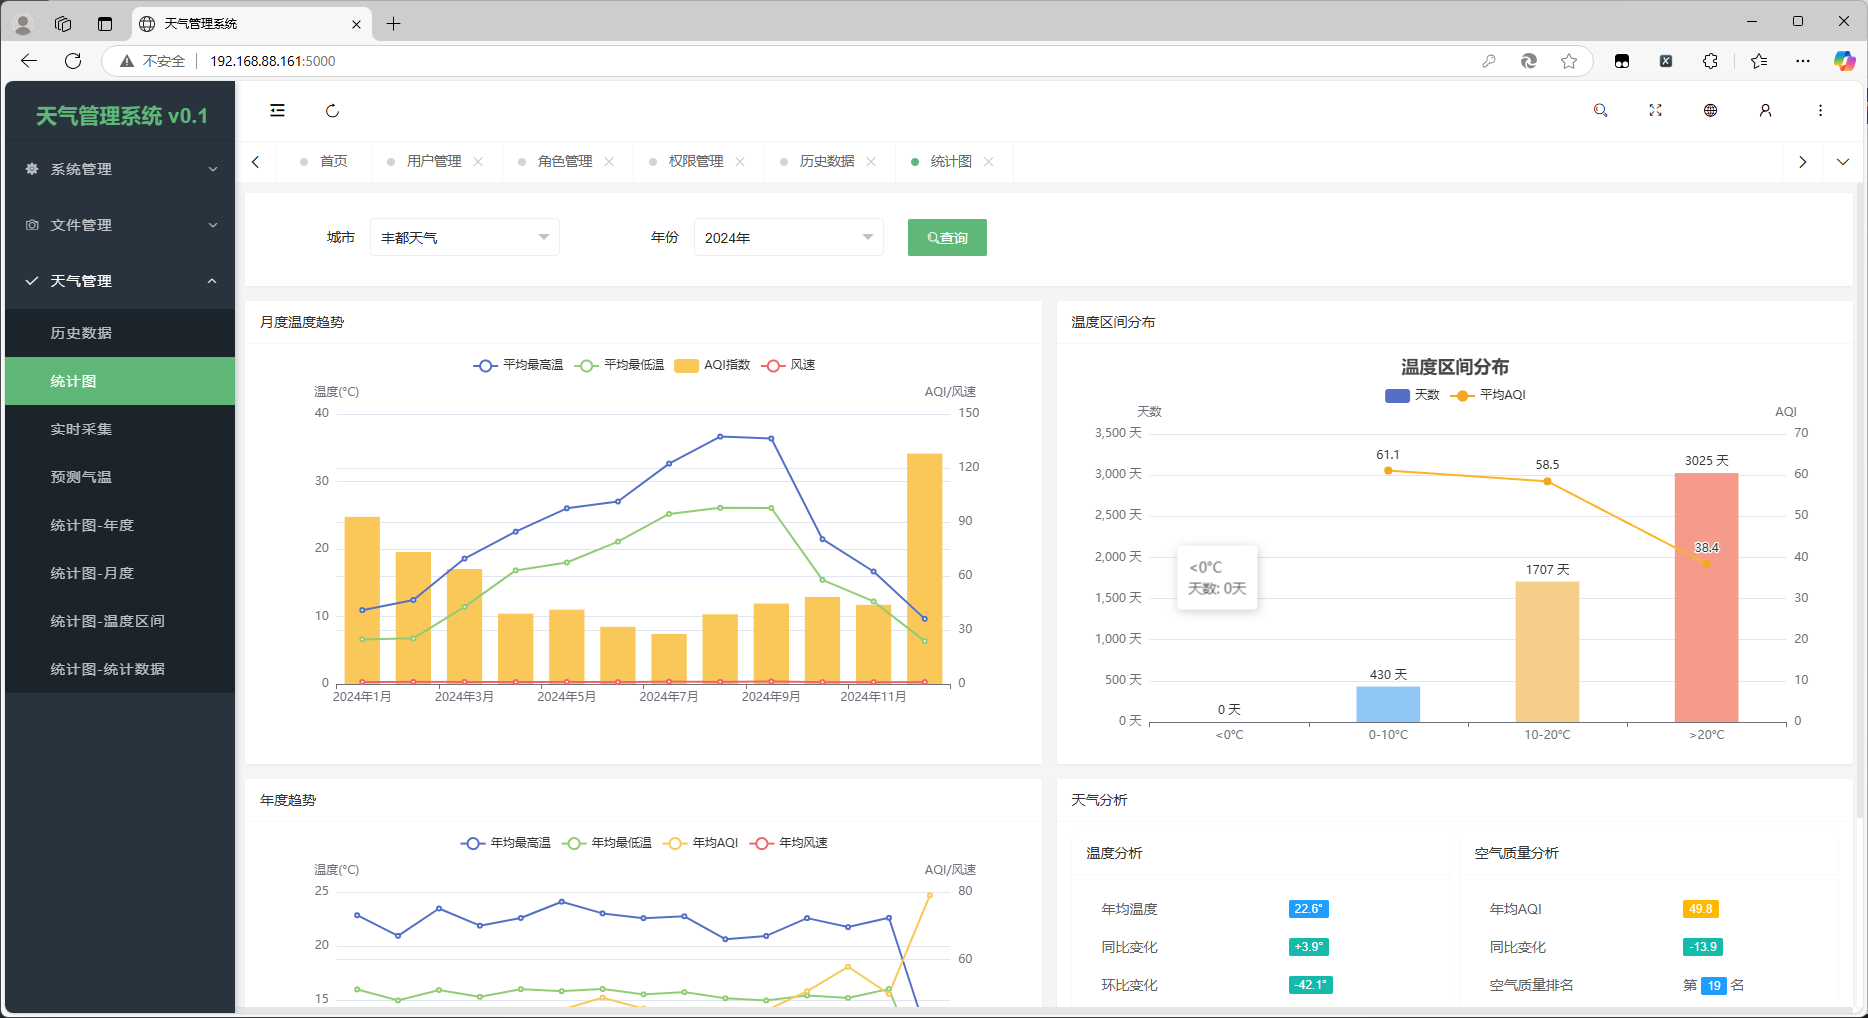Open 统计图-月度 sidebar link
The width and height of the screenshot is (1868, 1018).
click(120, 573)
